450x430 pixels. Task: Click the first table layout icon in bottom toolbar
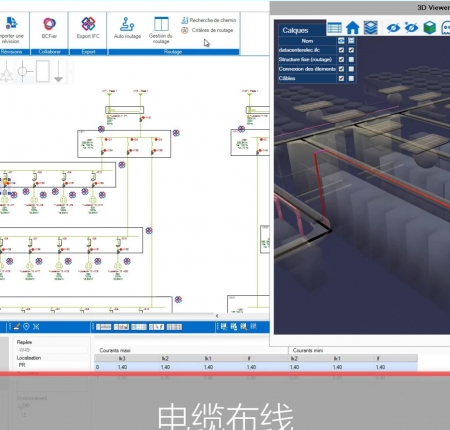104,327
